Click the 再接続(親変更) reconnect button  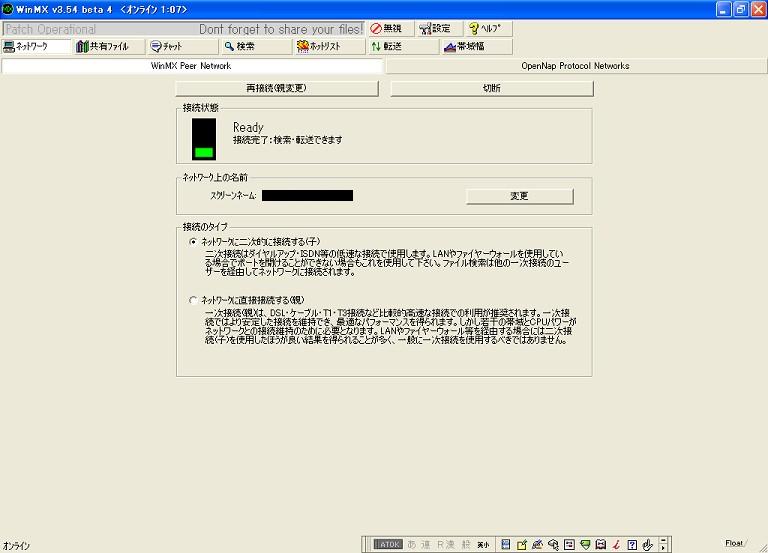276,88
